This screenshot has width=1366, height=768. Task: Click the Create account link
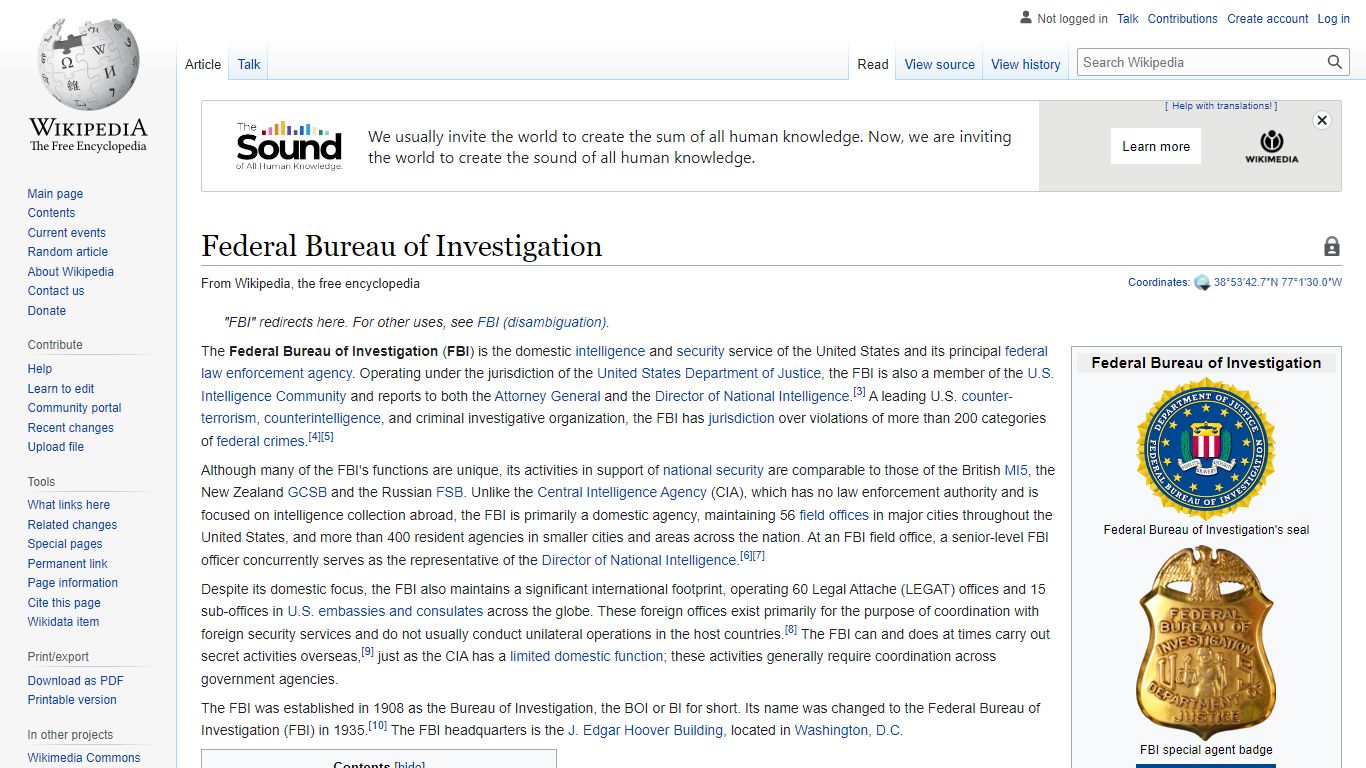1268,19
